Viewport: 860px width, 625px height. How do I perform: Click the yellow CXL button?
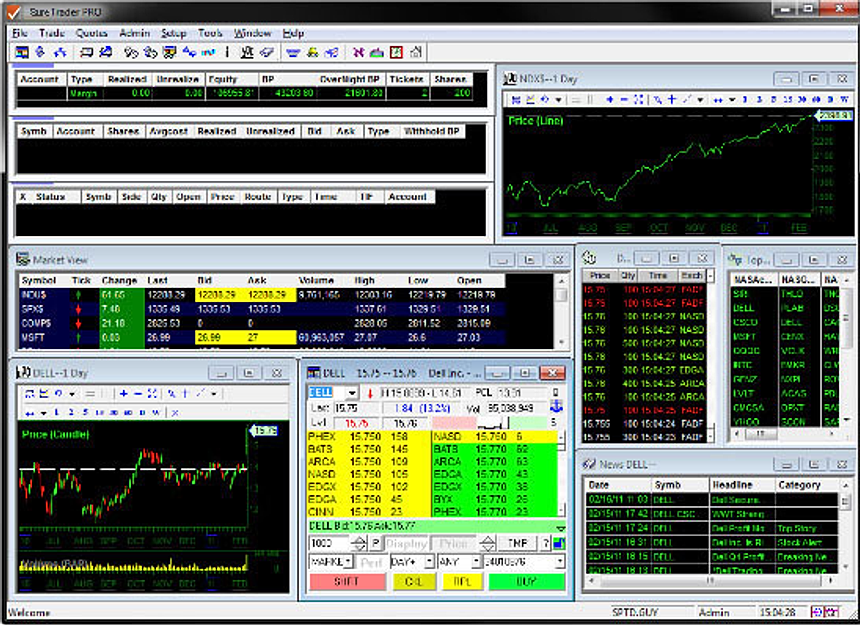[414, 582]
